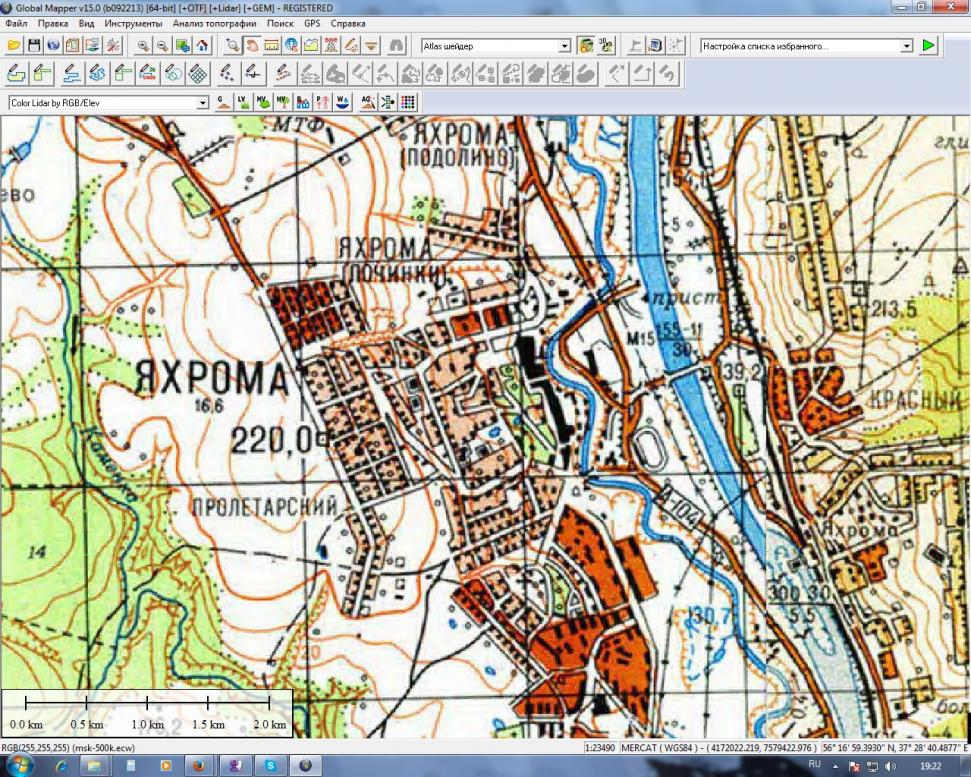971x777 pixels.
Task: Expand the favorites list dropdown
Action: (907, 46)
